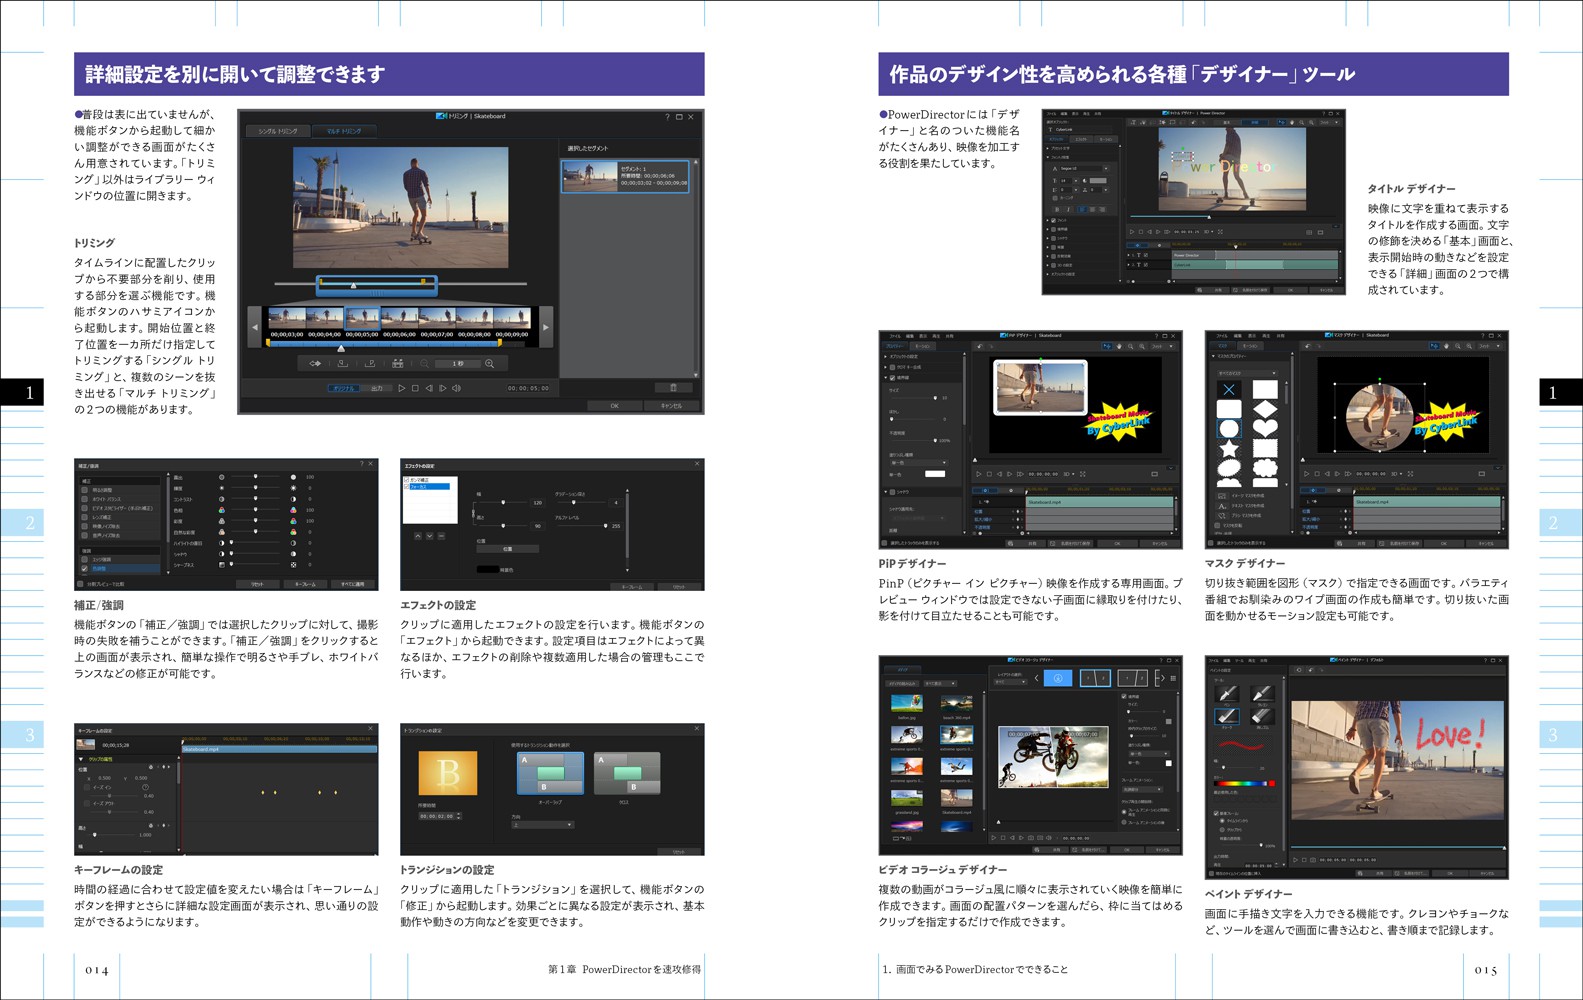Select the star mask shape
Image resolution: width=1583 pixels, height=1000 pixels.
pyautogui.click(x=1229, y=449)
